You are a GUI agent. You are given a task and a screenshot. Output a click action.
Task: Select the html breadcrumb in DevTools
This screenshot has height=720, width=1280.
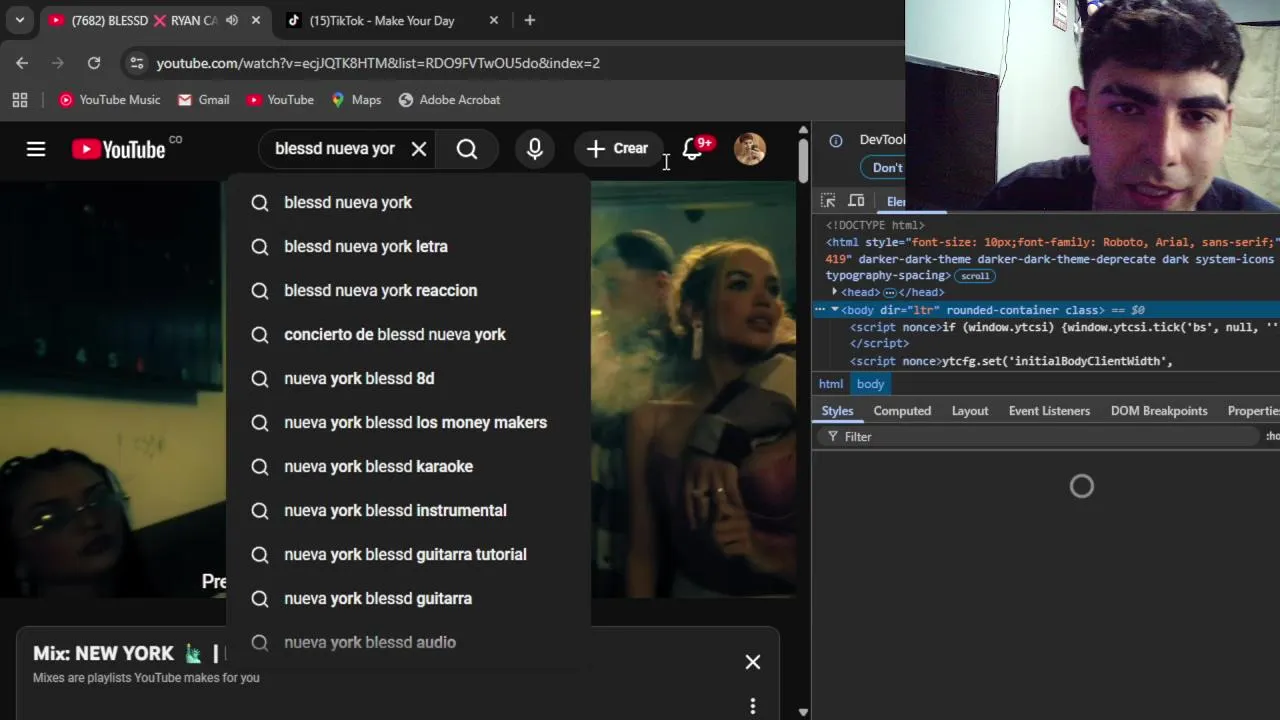[x=831, y=384]
